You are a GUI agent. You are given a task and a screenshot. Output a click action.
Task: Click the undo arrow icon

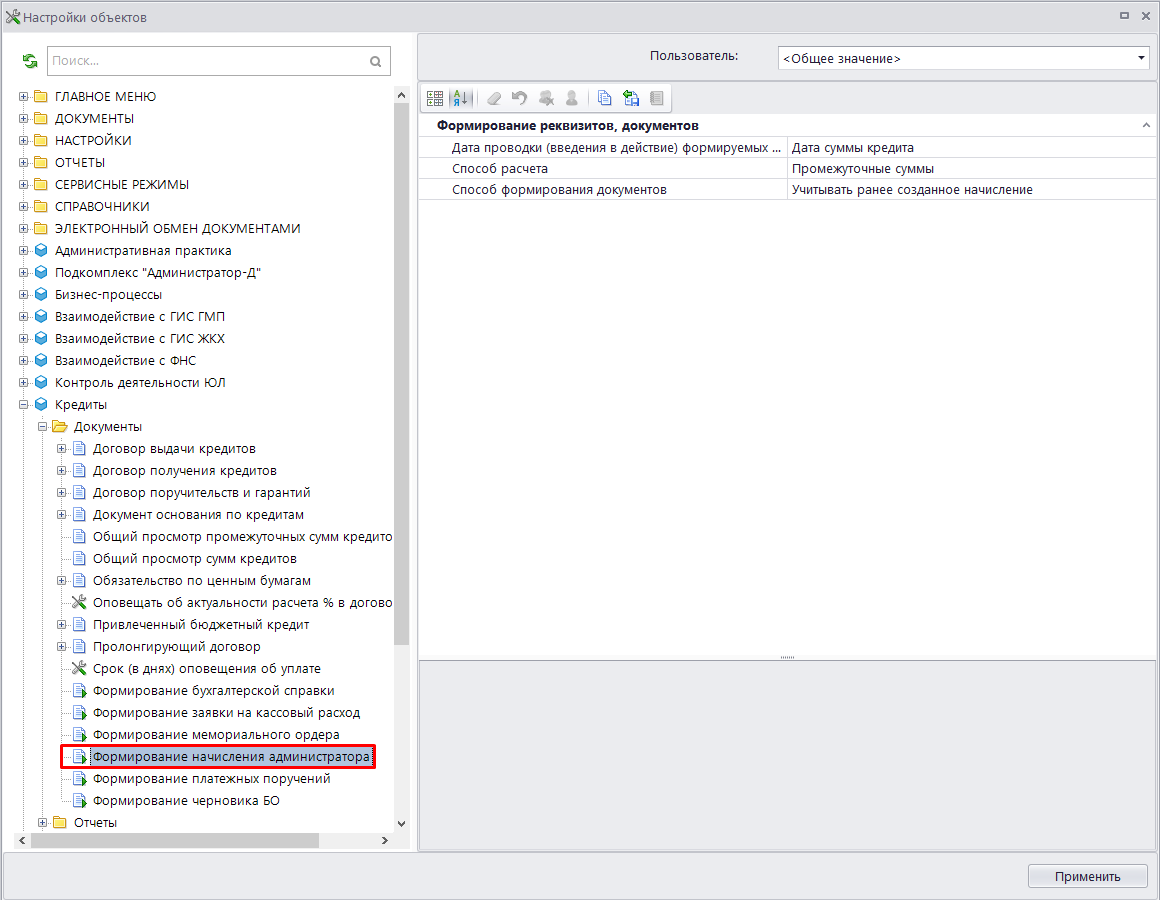[519, 98]
